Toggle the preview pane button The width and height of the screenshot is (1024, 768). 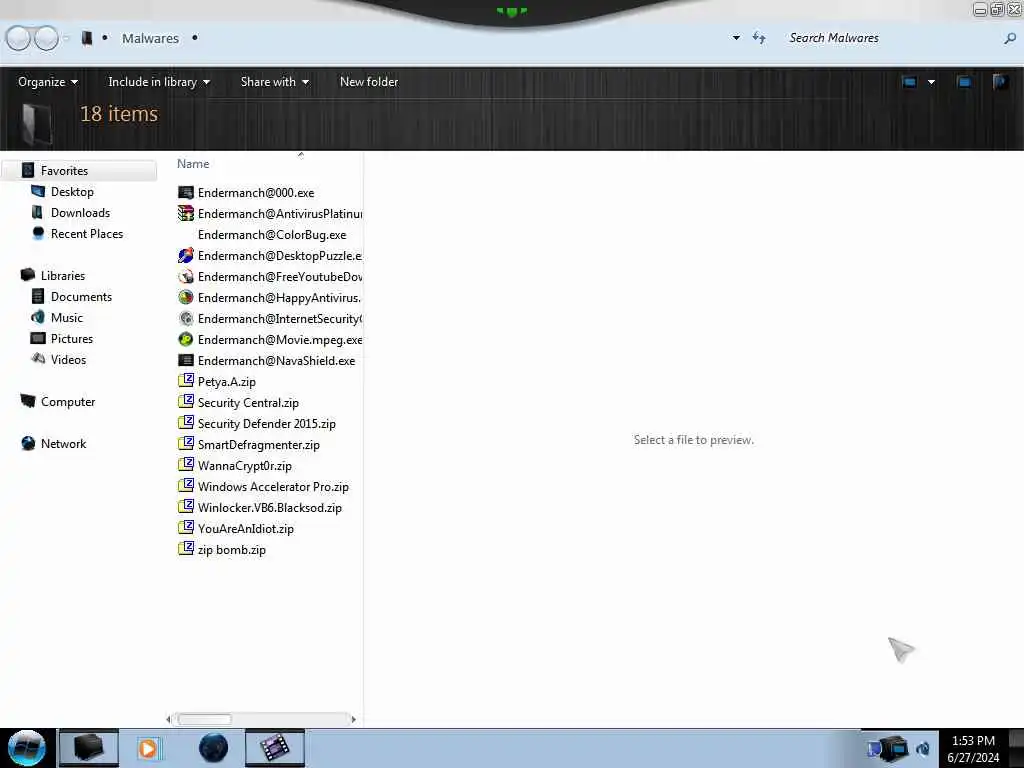coord(964,82)
